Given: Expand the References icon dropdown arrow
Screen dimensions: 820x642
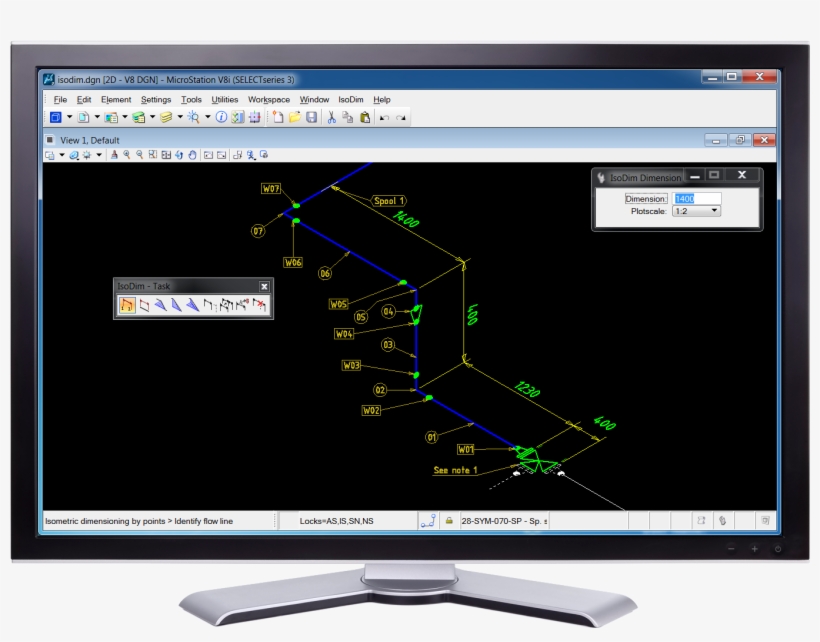Looking at the screenshot, I should (97, 117).
